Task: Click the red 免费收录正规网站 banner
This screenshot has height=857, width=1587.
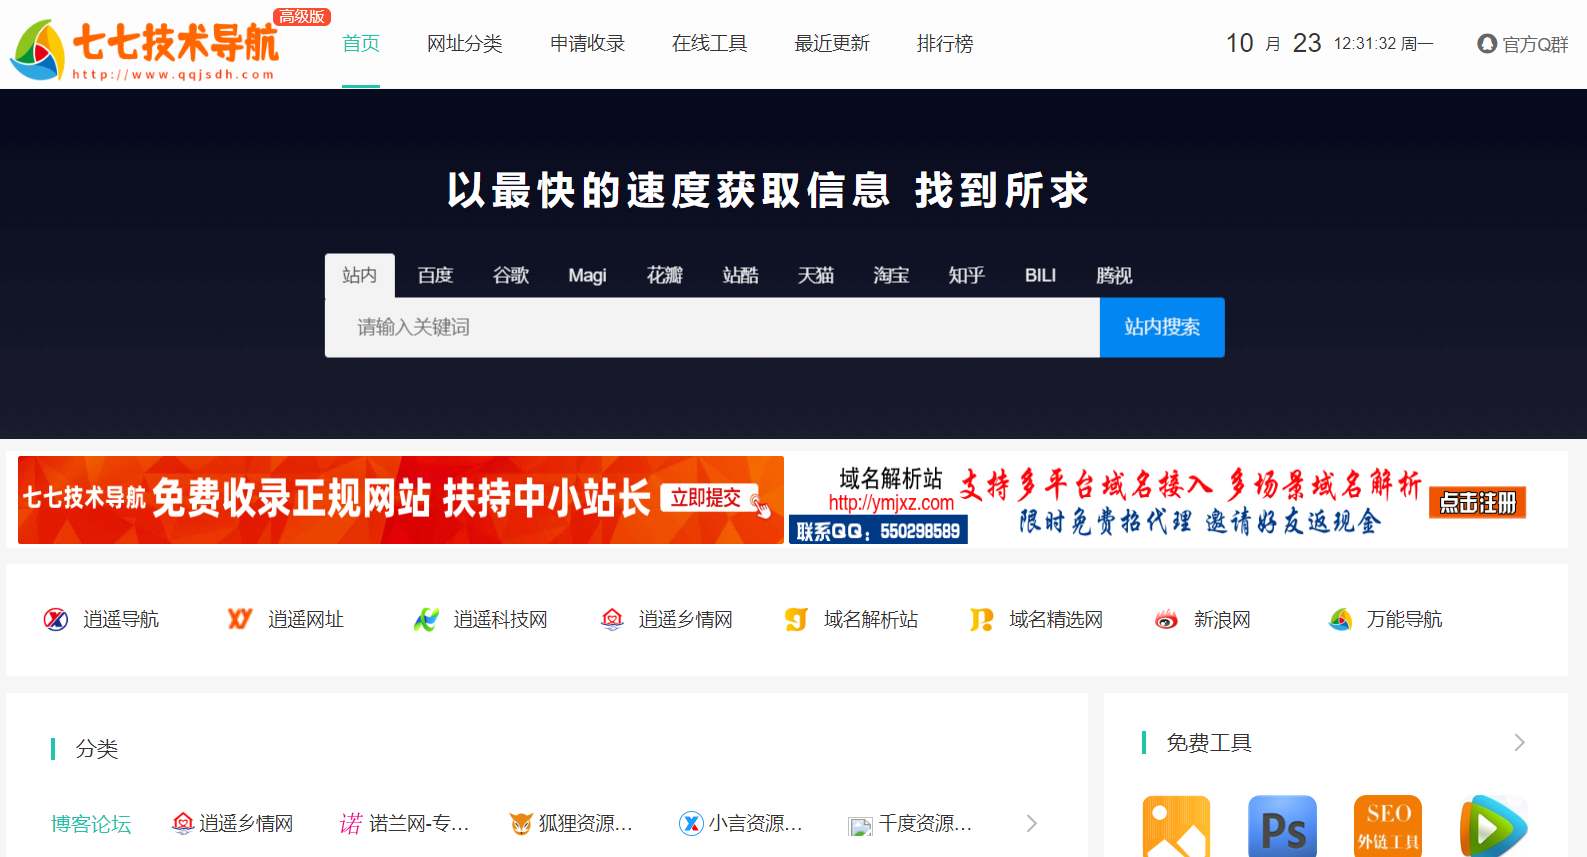Action: (400, 499)
